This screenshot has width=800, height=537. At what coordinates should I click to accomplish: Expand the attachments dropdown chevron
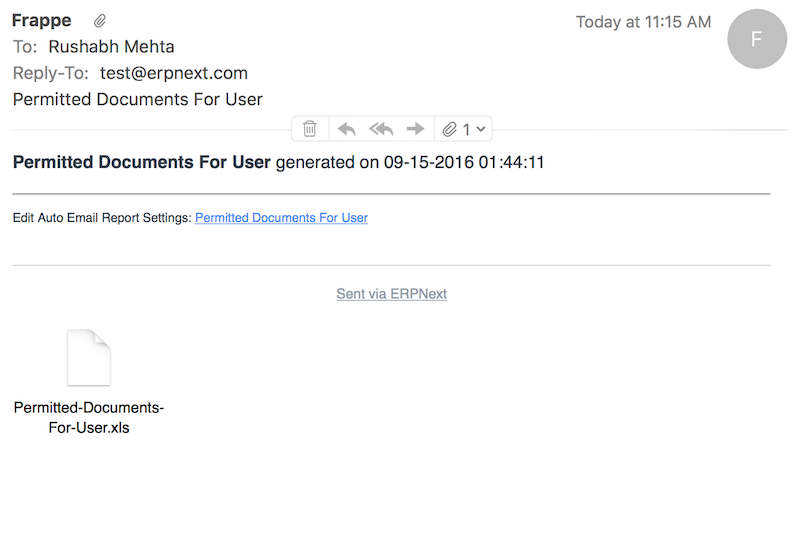(x=481, y=129)
